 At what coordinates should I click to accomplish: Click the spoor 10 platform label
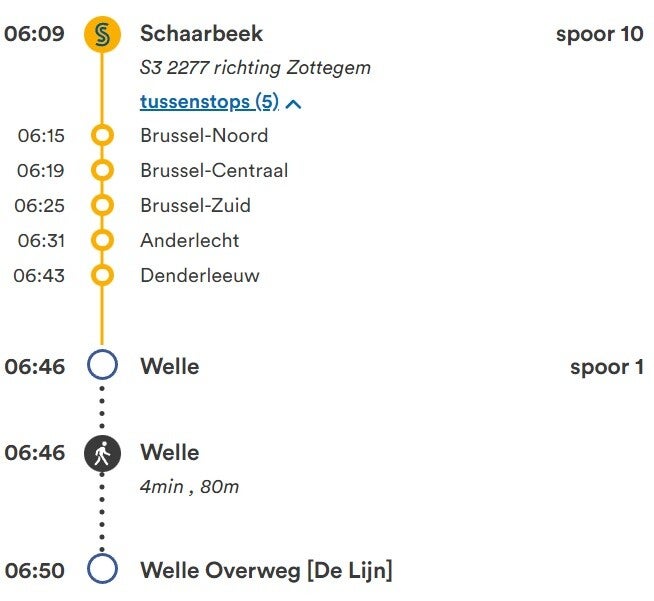coord(599,34)
